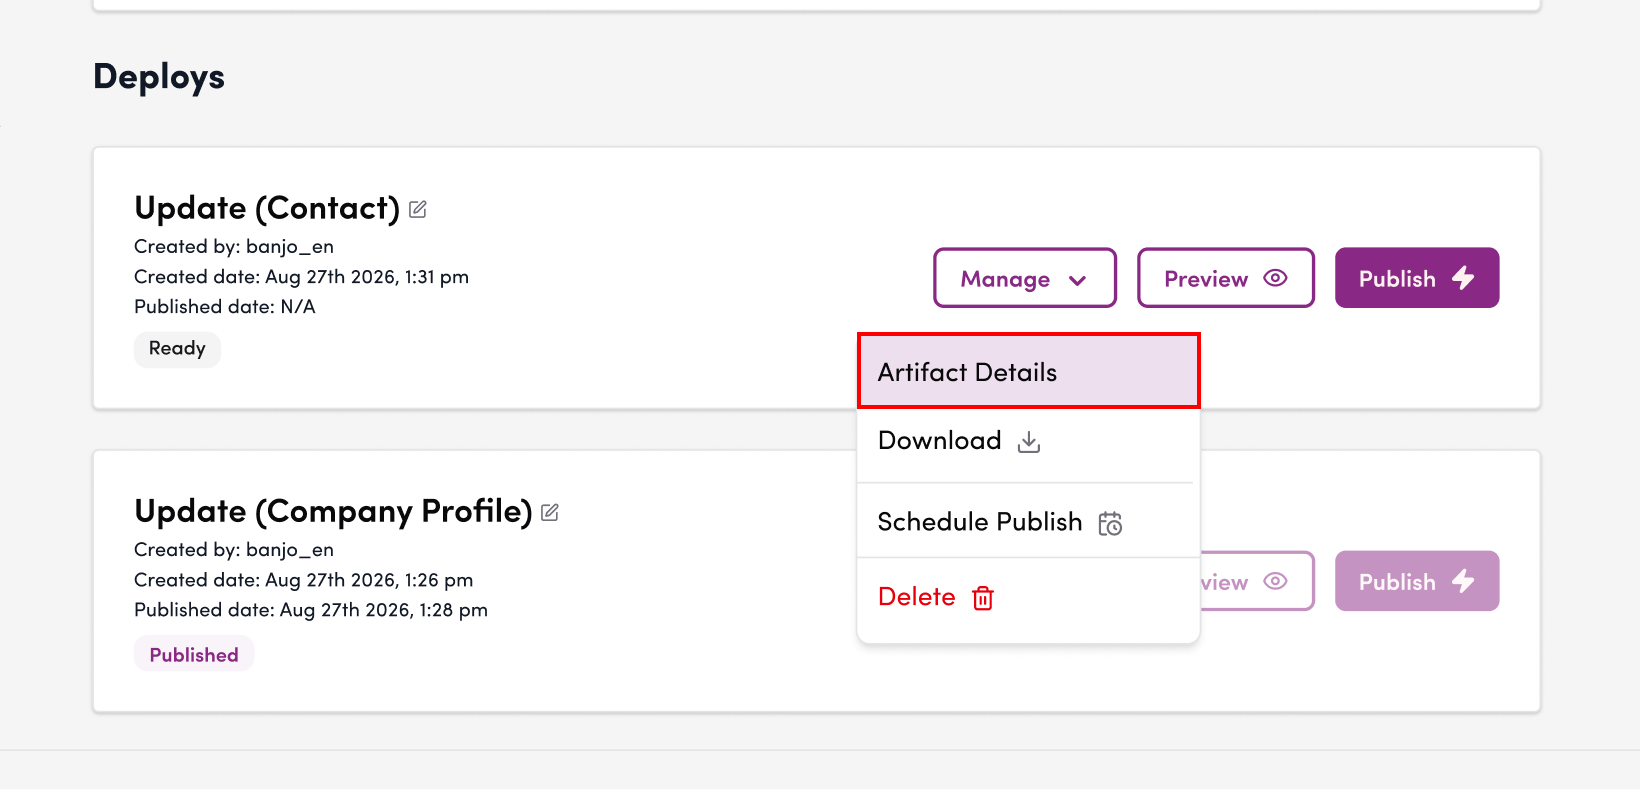
Task: Click 'Published date: N/A' text
Action: tap(225, 307)
